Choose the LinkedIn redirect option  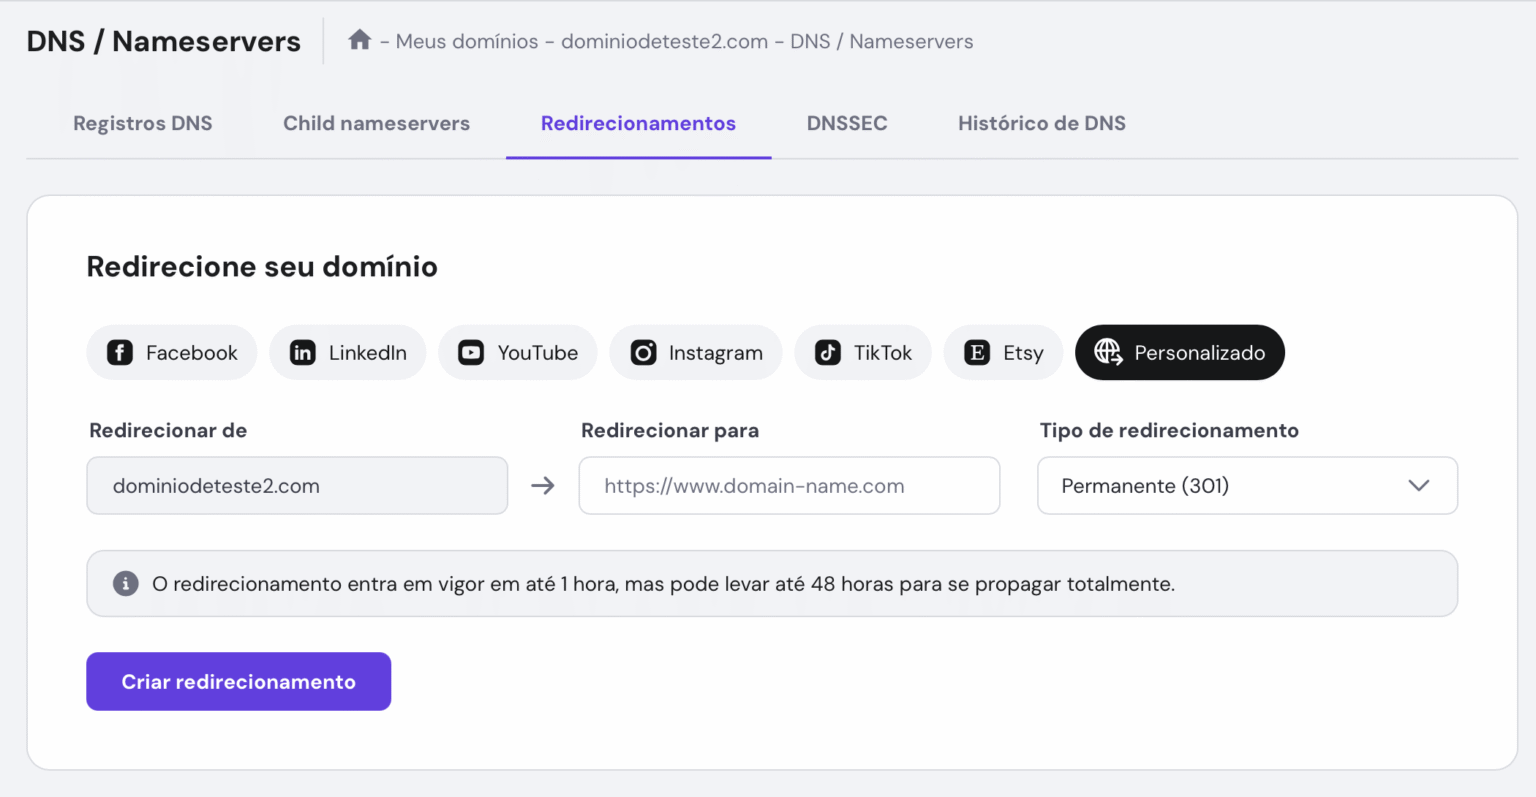coord(347,352)
